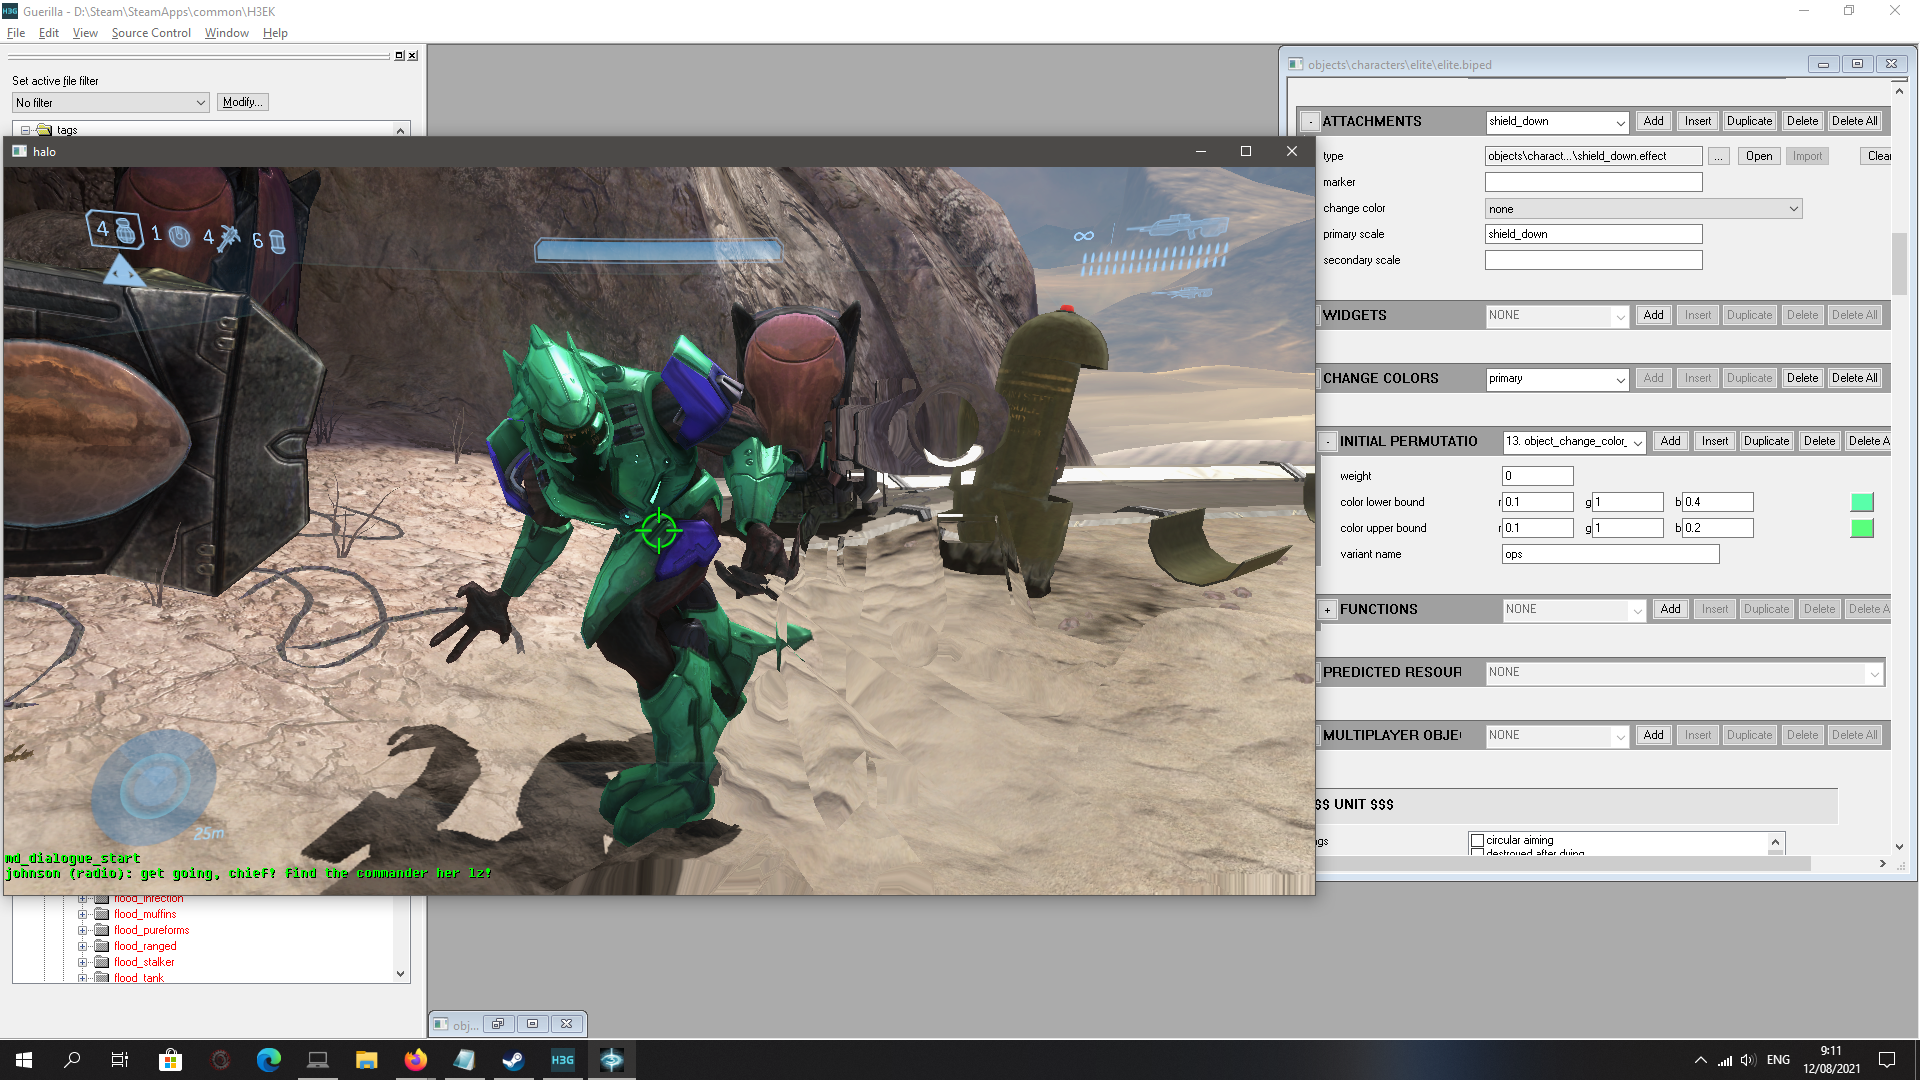The width and height of the screenshot is (1920, 1080).
Task: Open Microsoft Edge from taskbar
Action: (x=269, y=1060)
